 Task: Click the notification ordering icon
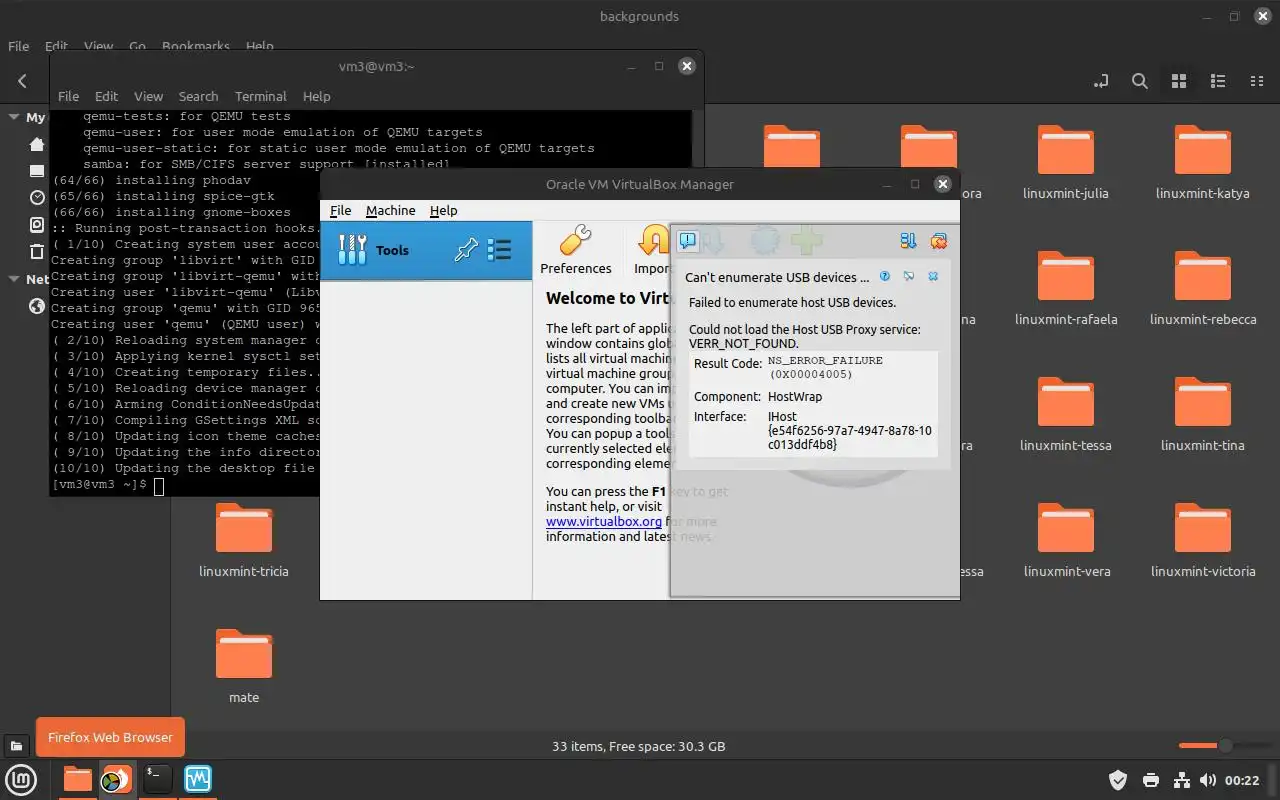click(908, 241)
